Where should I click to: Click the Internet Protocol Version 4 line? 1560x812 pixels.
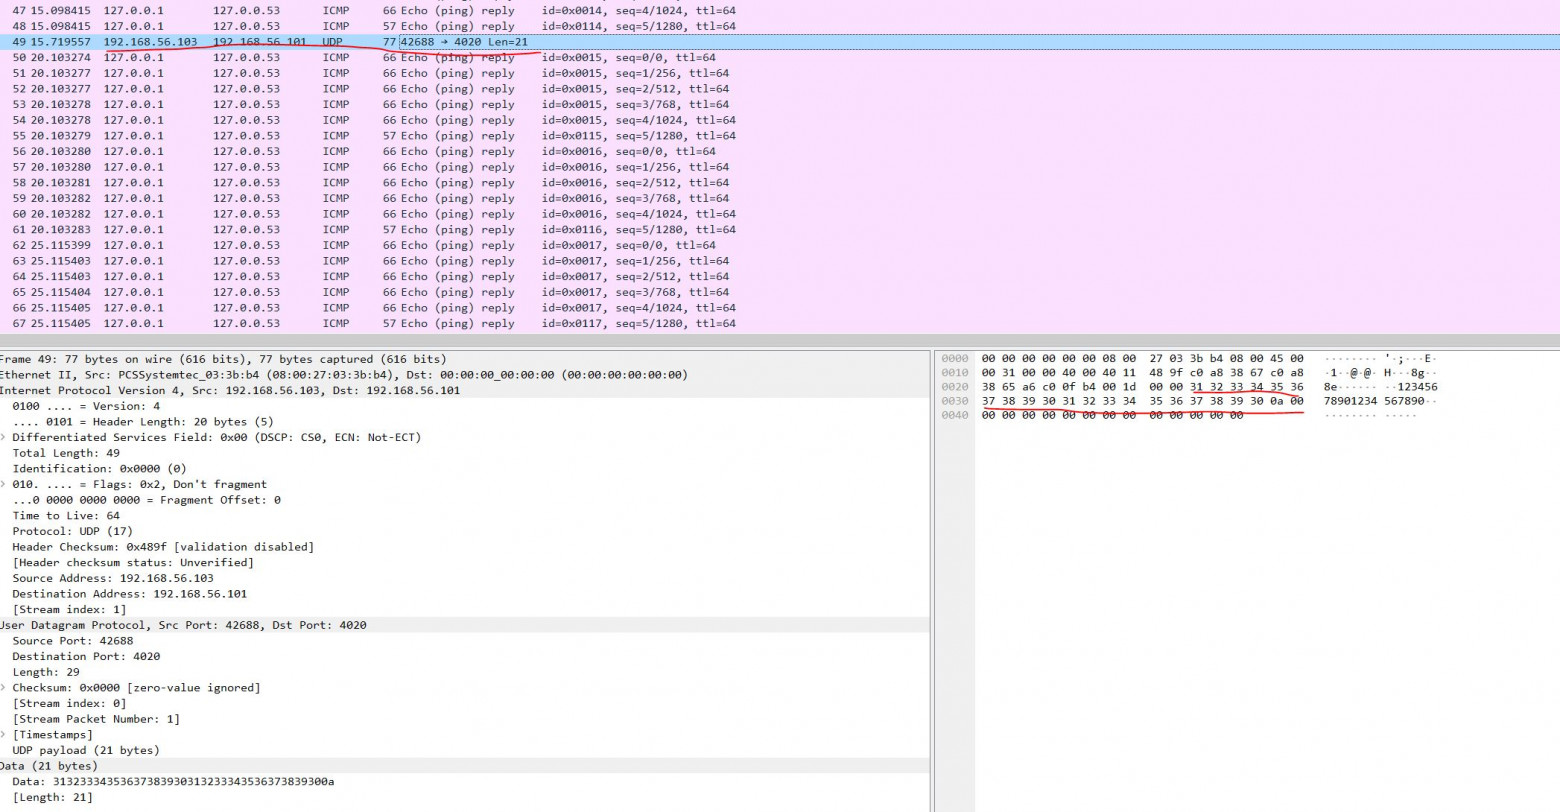pyautogui.click(x=465, y=390)
